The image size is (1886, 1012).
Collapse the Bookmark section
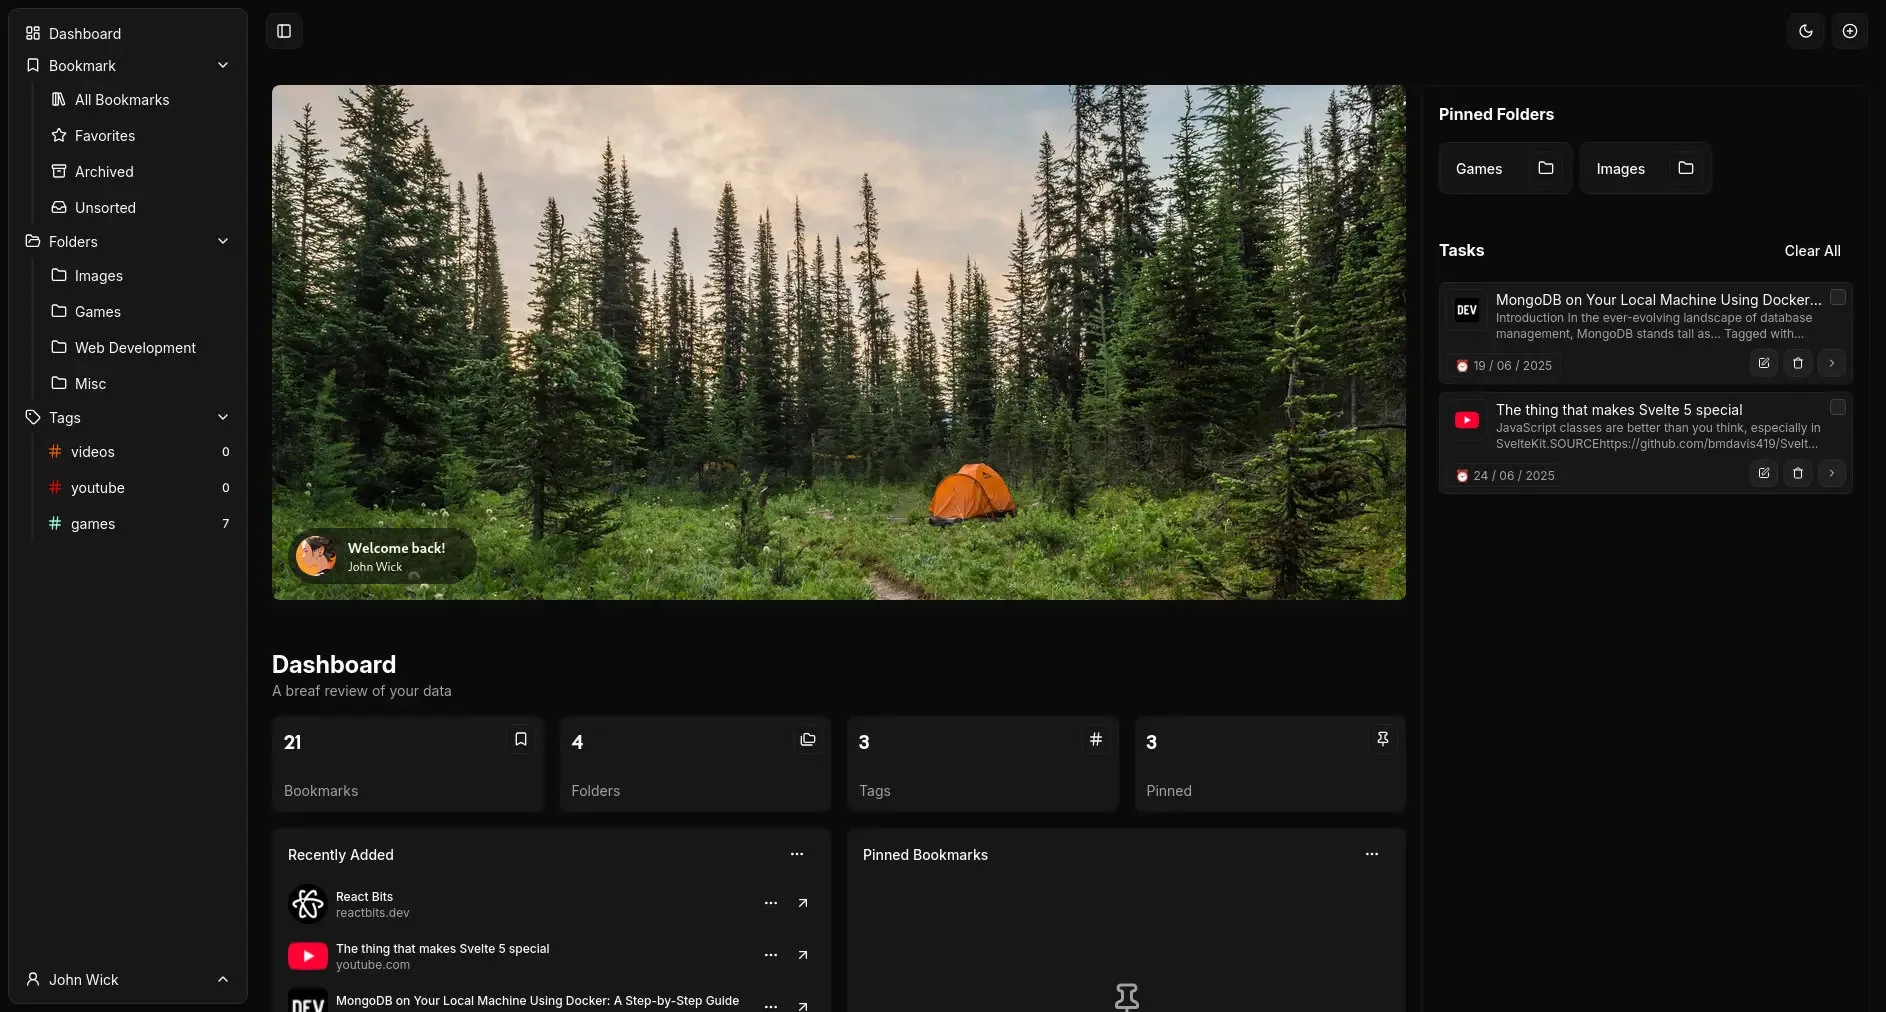point(222,65)
